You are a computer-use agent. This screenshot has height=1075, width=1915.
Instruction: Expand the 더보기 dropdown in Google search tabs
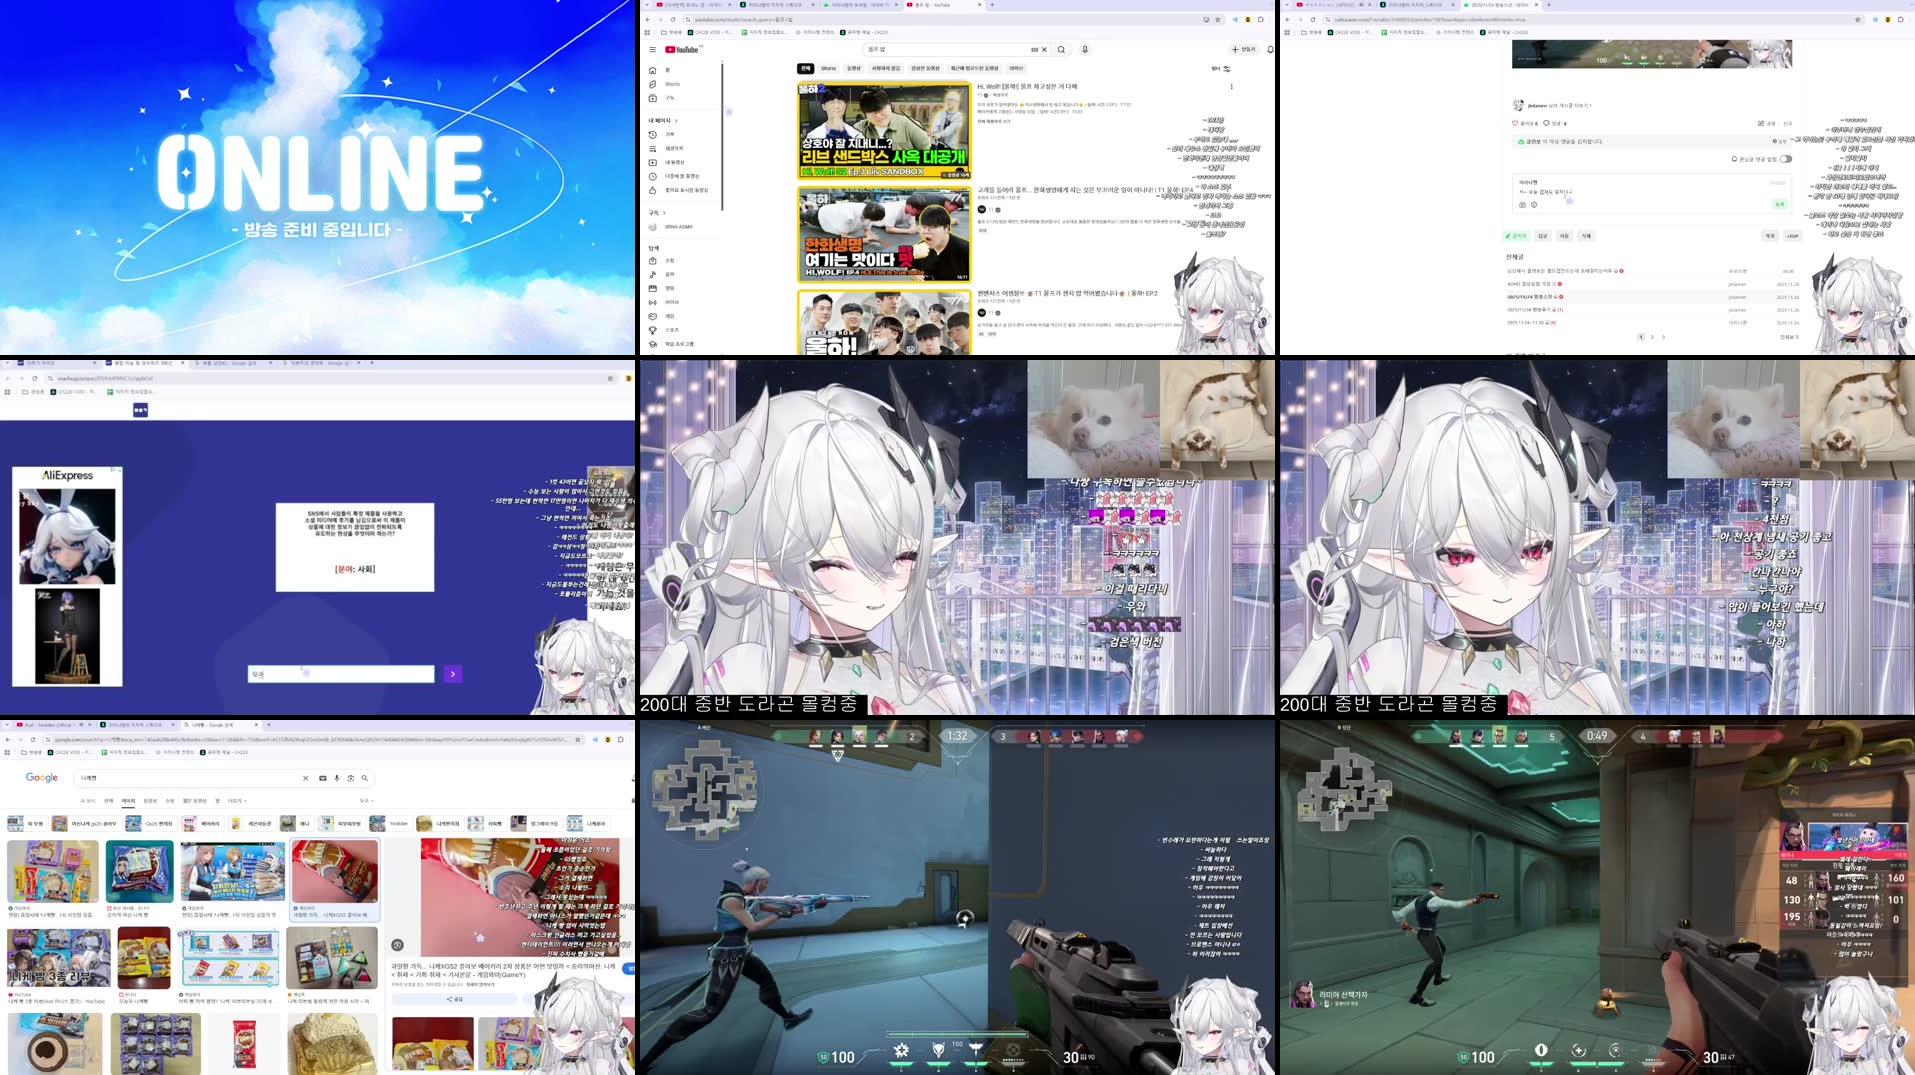(x=237, y=801)
